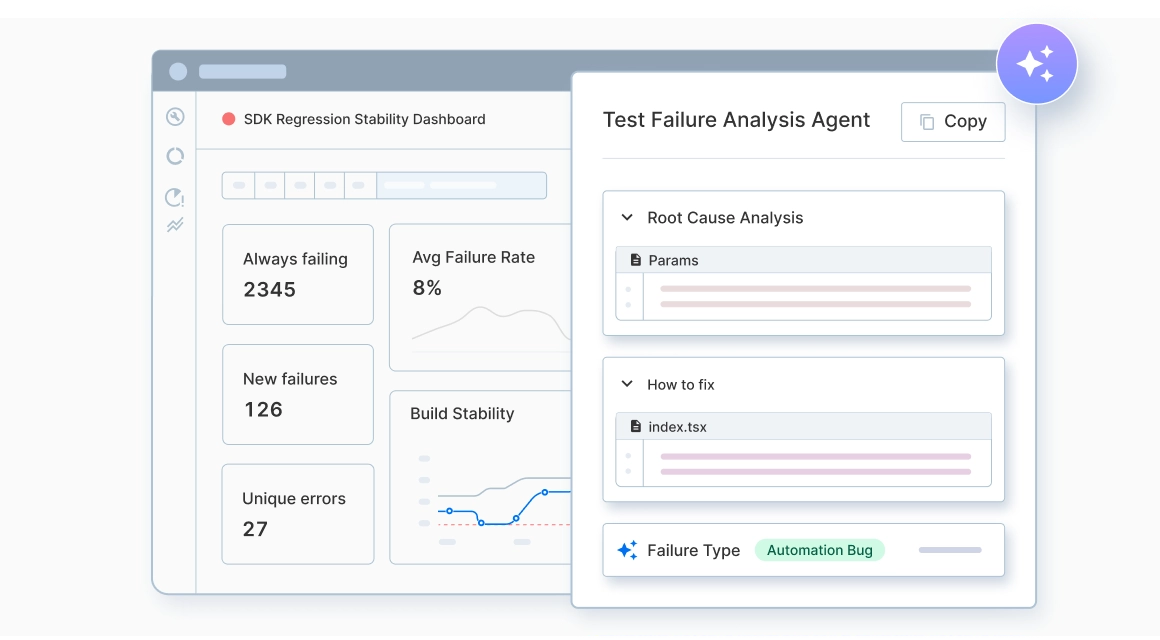Collapse the How to fix section
Image resolution: width=1160 pixels, height=640 pixels.
pyautogui.click(x=627, y=383)
